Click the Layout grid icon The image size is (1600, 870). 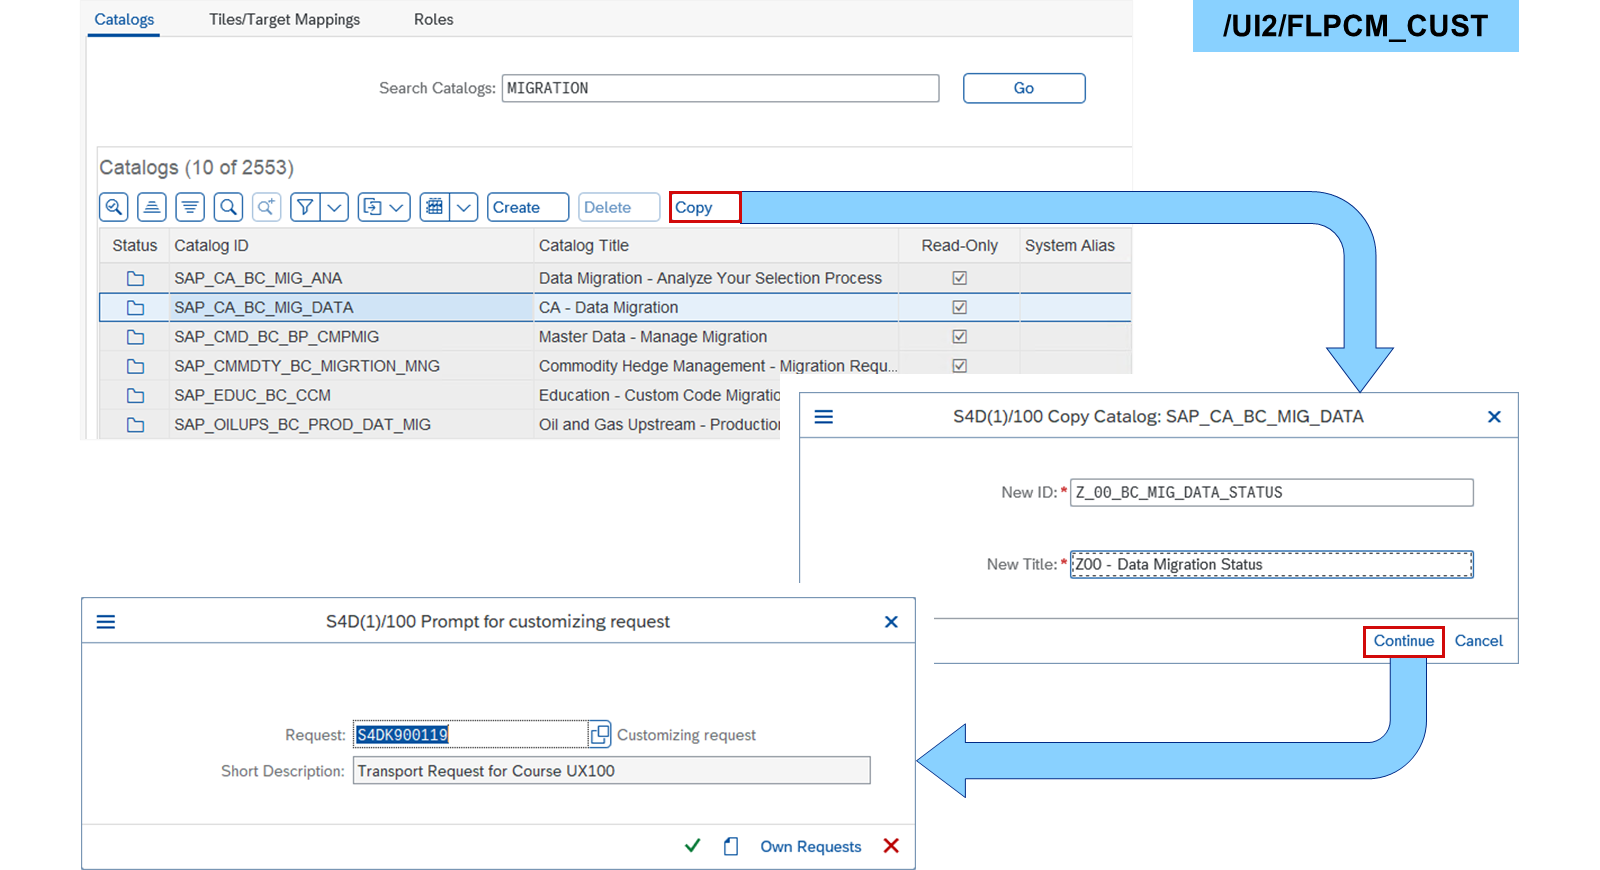435,207
